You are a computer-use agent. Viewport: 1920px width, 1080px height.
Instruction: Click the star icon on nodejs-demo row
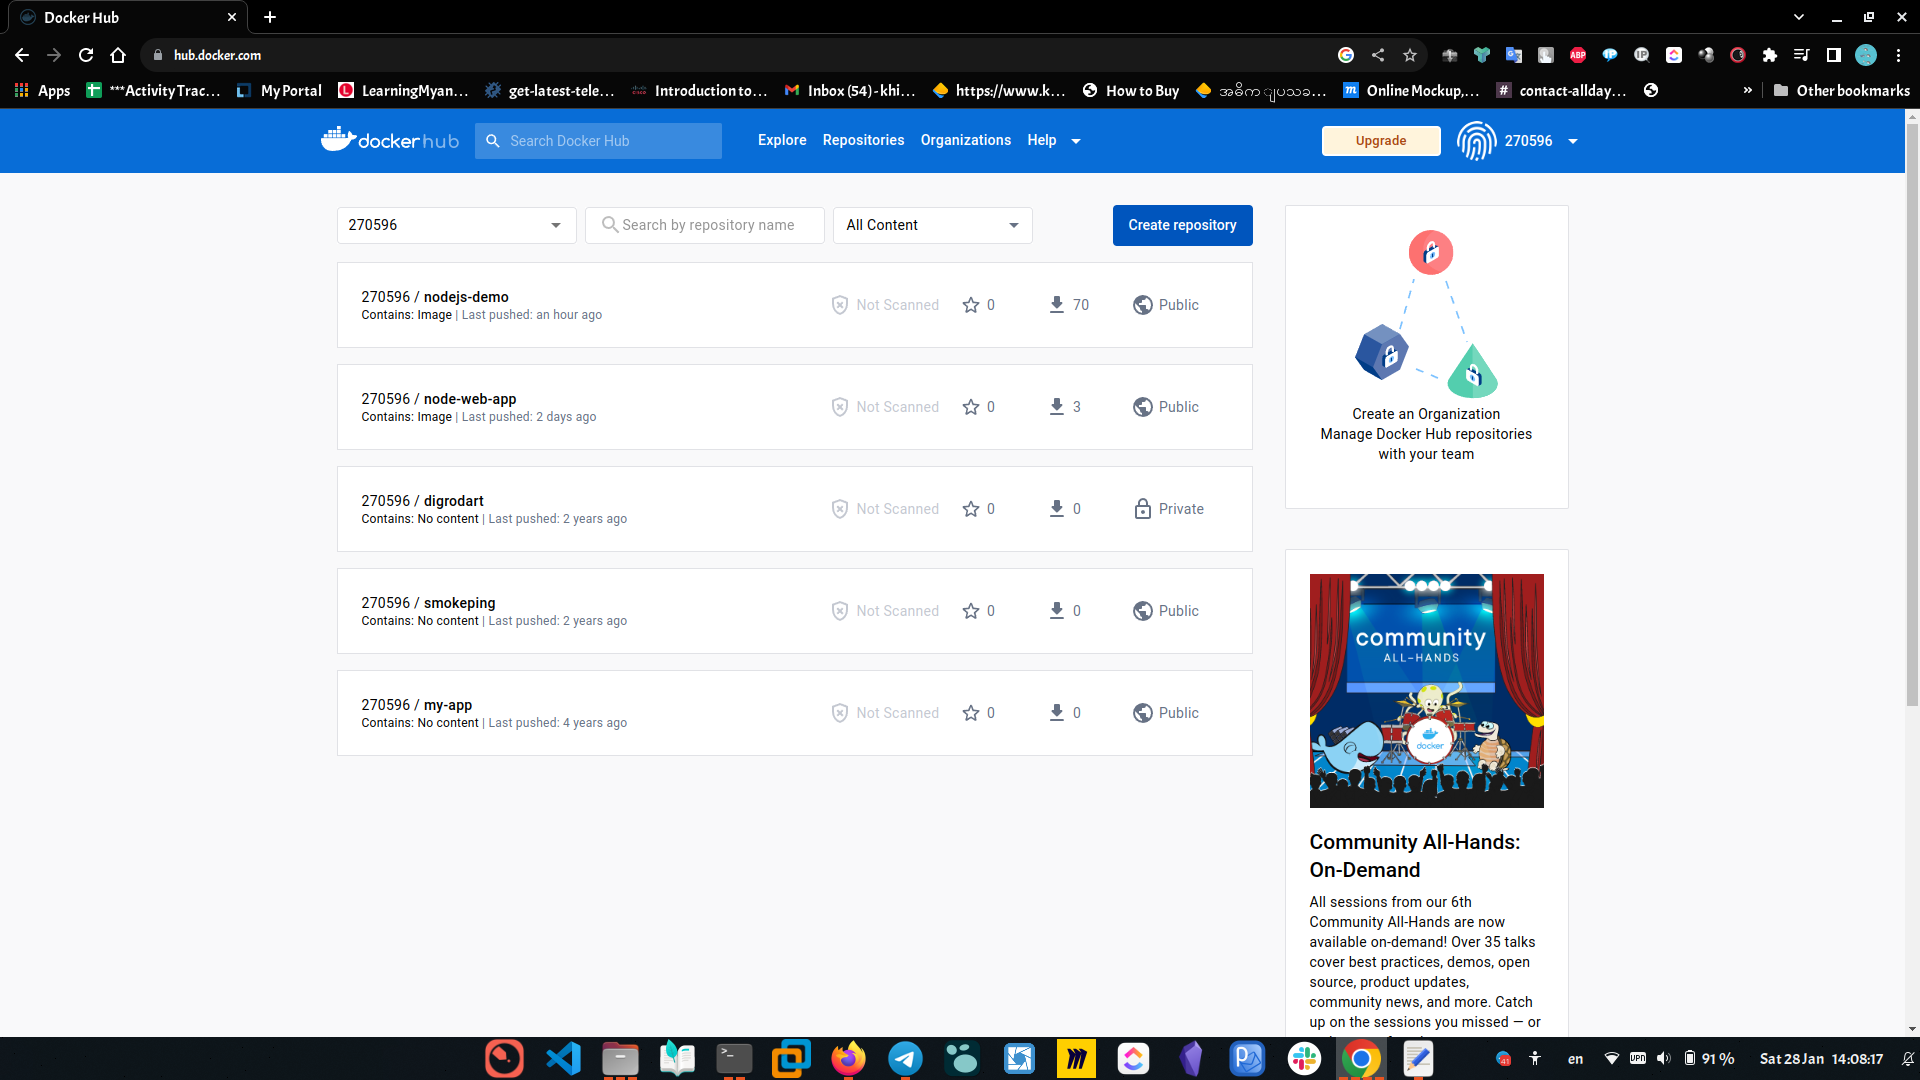970,305
